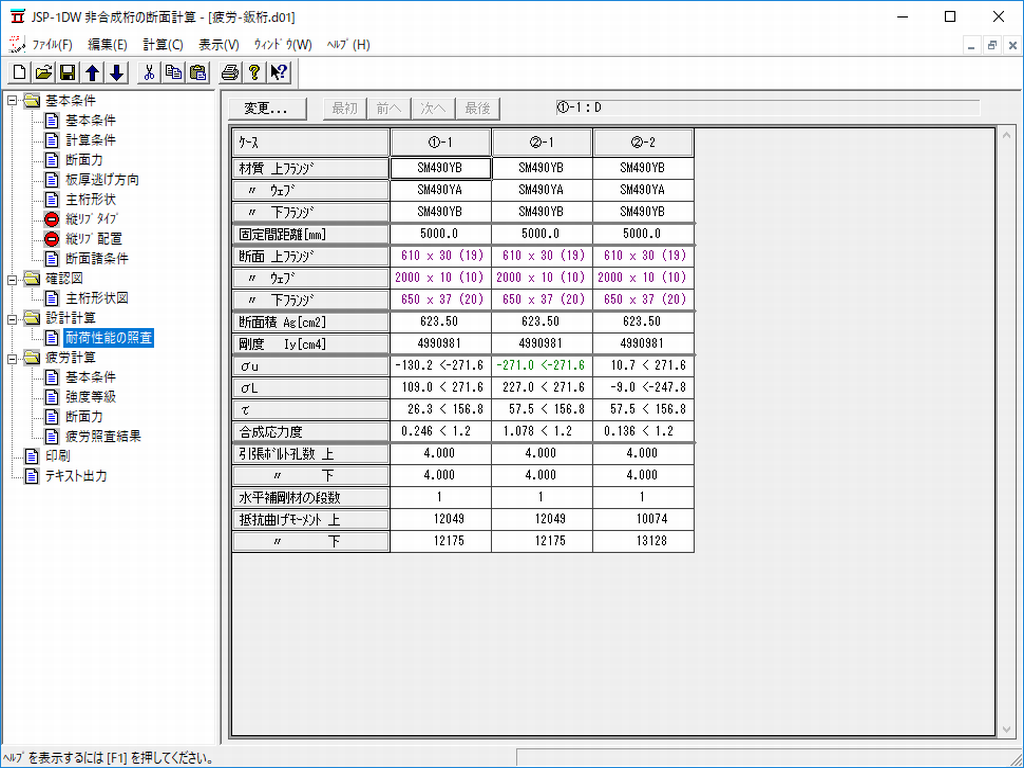The image size is (1024, 768).
Task: Click the yellow question mark help icon
Action: click(254, 72)
